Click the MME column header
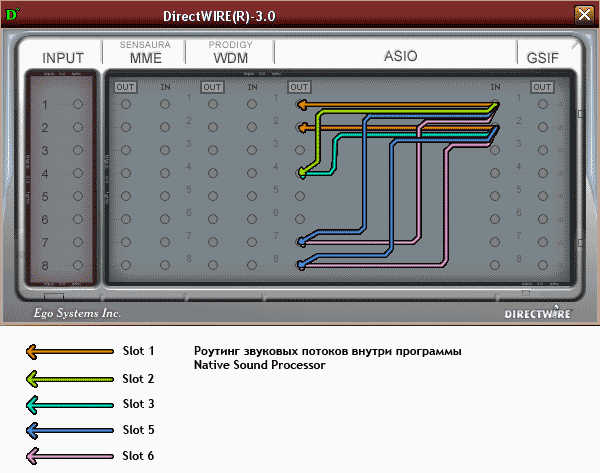600x473 pixels. (x=145, y=58)
